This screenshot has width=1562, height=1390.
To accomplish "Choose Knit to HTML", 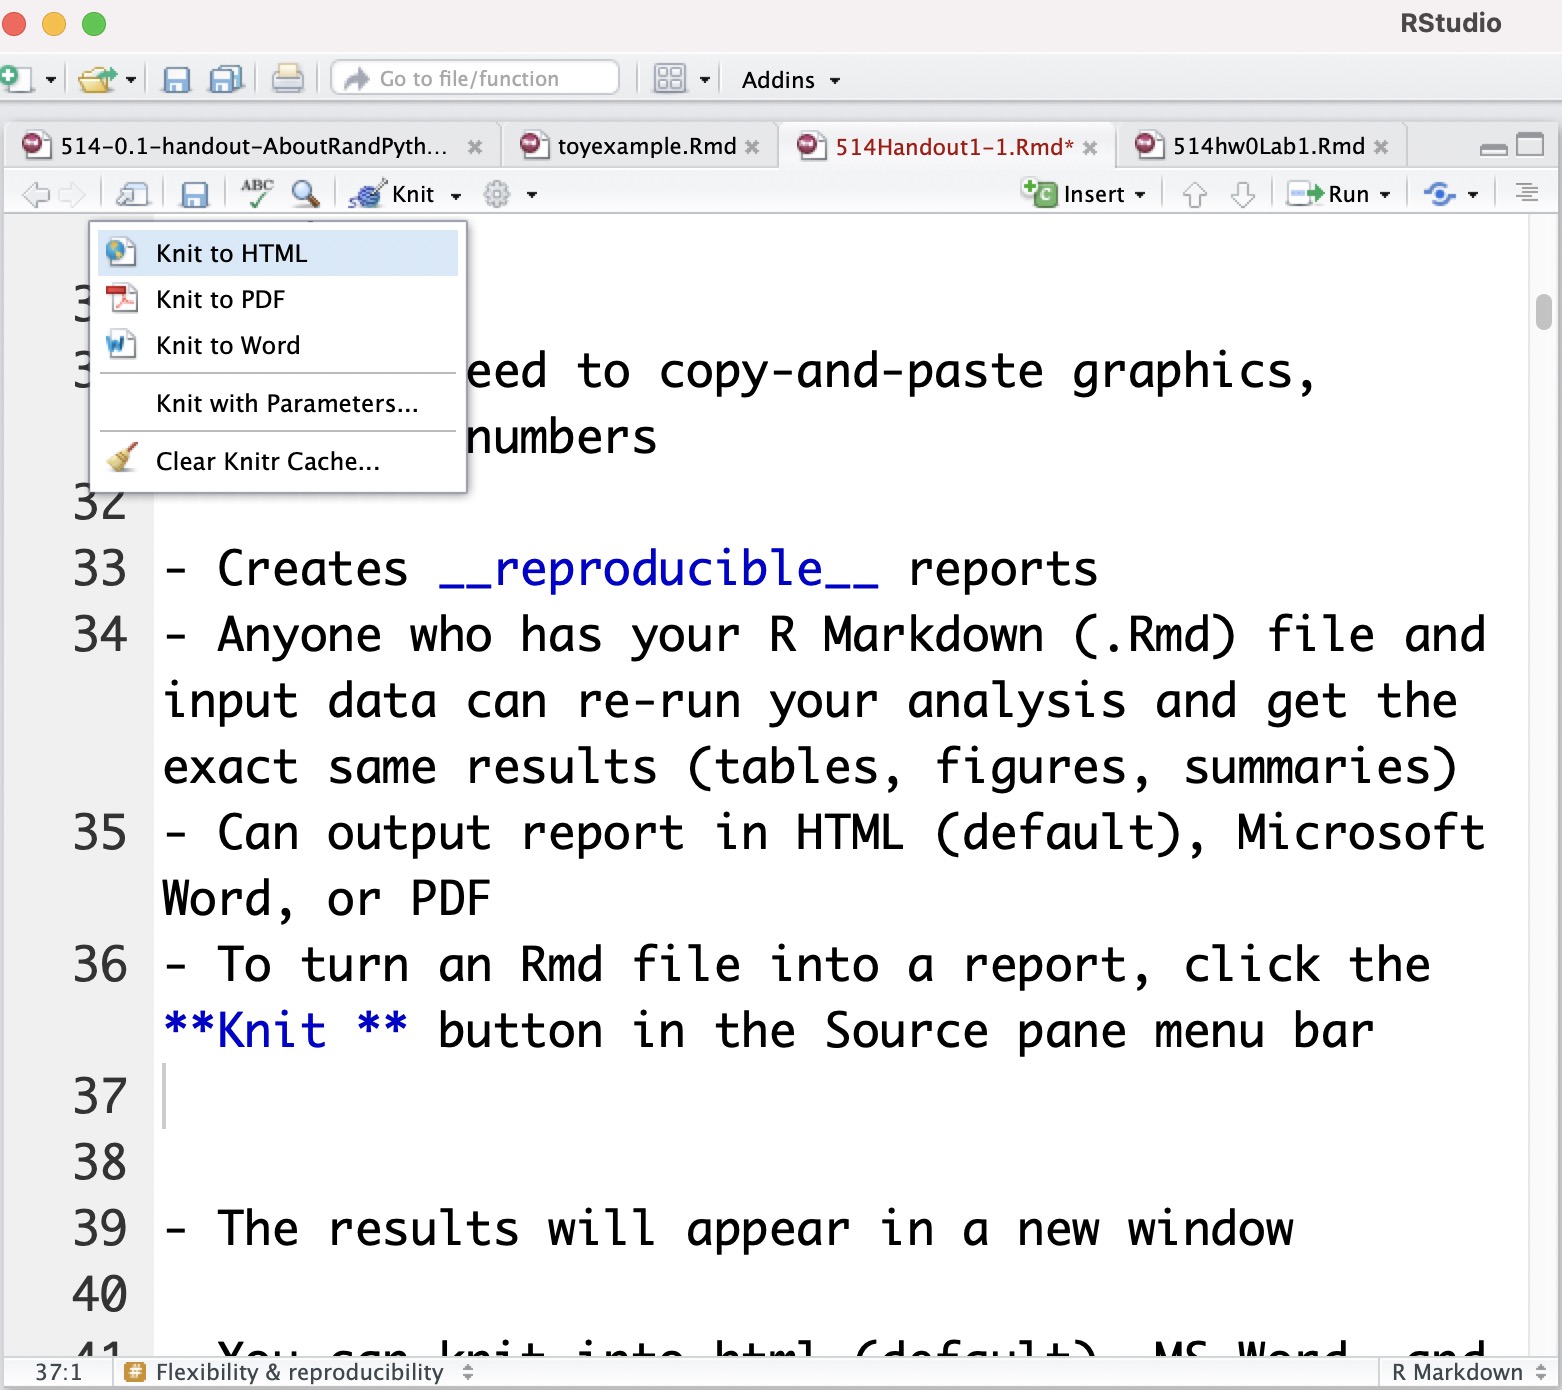I will click(x=278, y=253).
